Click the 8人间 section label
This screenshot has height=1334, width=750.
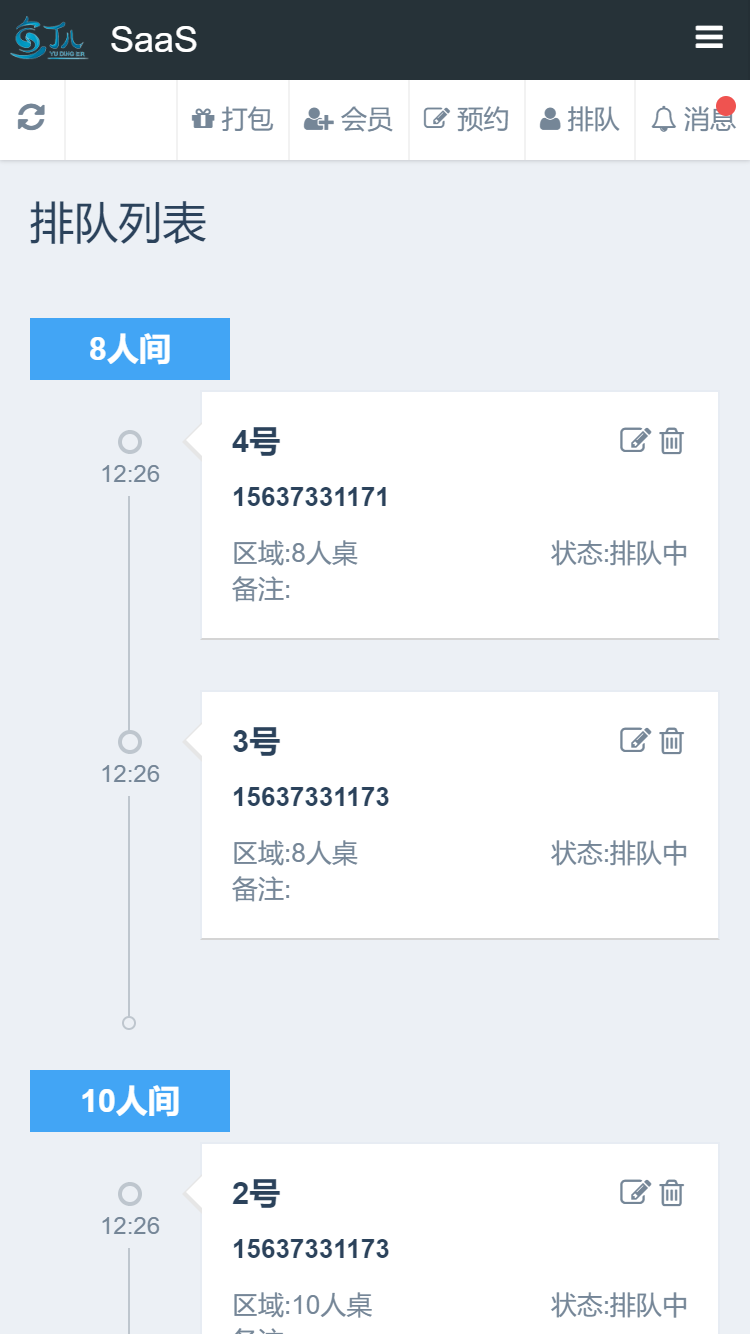pyautogui.click(x=130, y=349)
